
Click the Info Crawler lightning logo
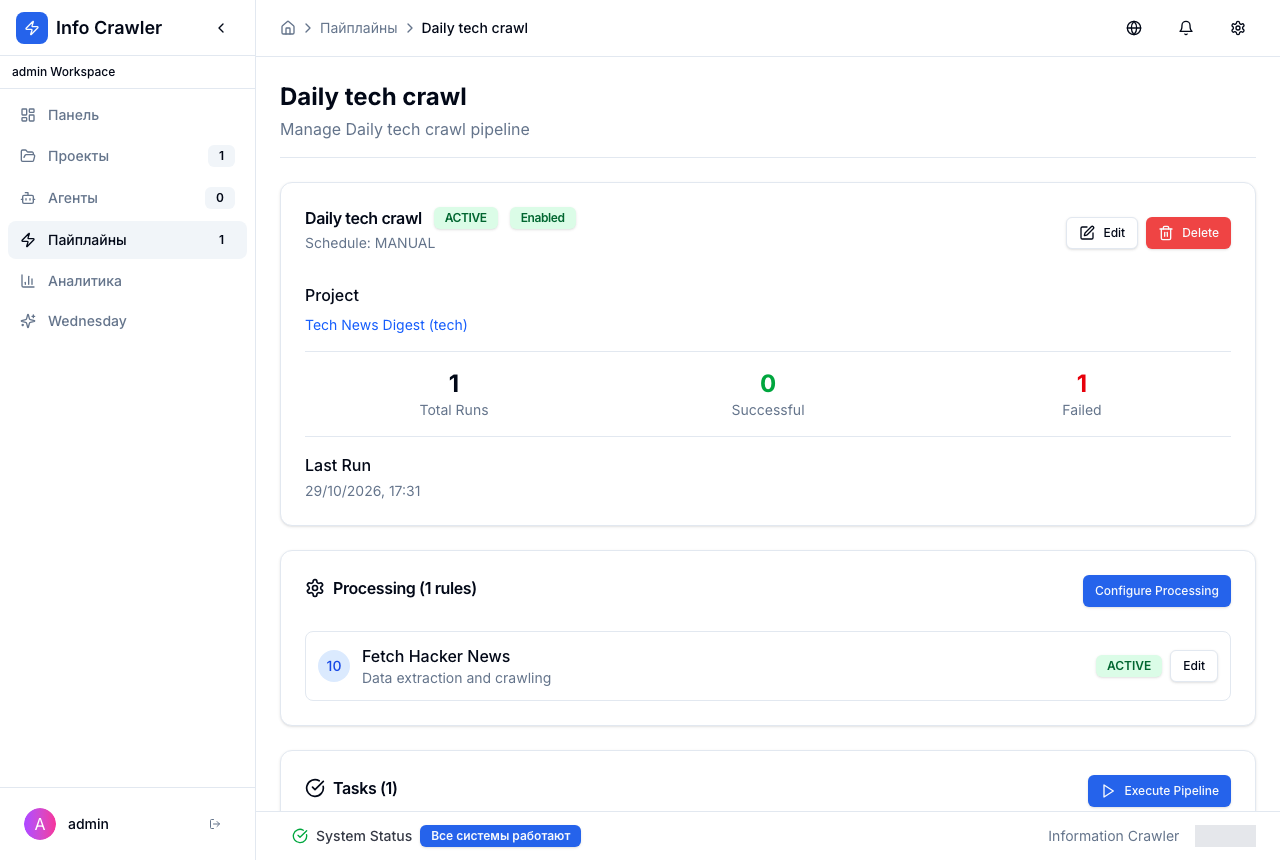click(32, 28)
